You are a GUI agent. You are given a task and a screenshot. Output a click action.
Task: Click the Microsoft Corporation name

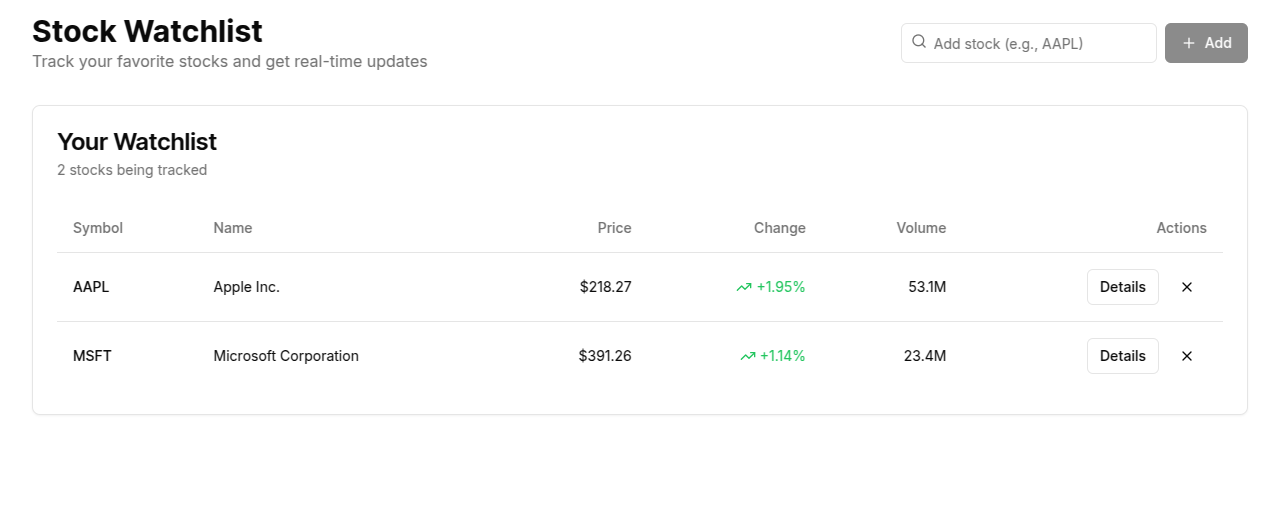pos(286,356)
